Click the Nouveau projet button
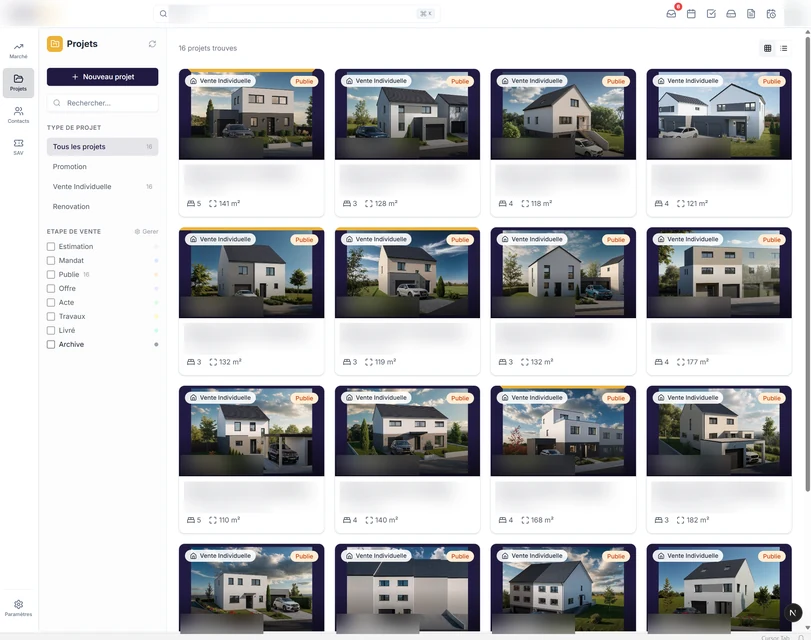This screenshot has width=811, height=640. (102, 77)
